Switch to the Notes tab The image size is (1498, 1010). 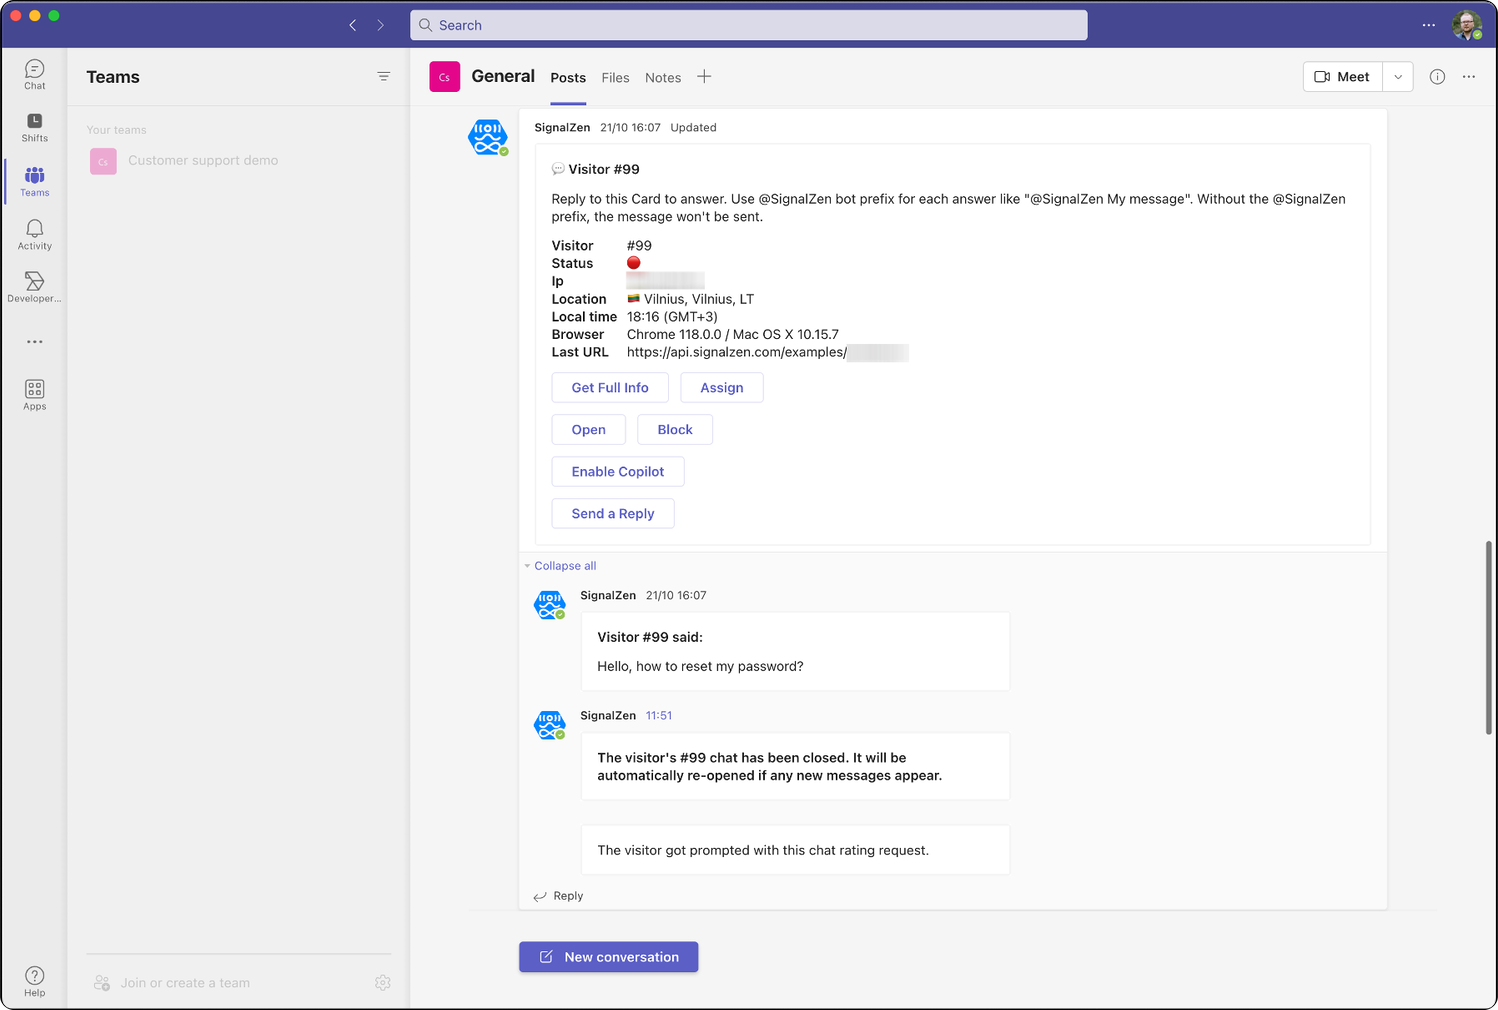click(x=663, y=78)
